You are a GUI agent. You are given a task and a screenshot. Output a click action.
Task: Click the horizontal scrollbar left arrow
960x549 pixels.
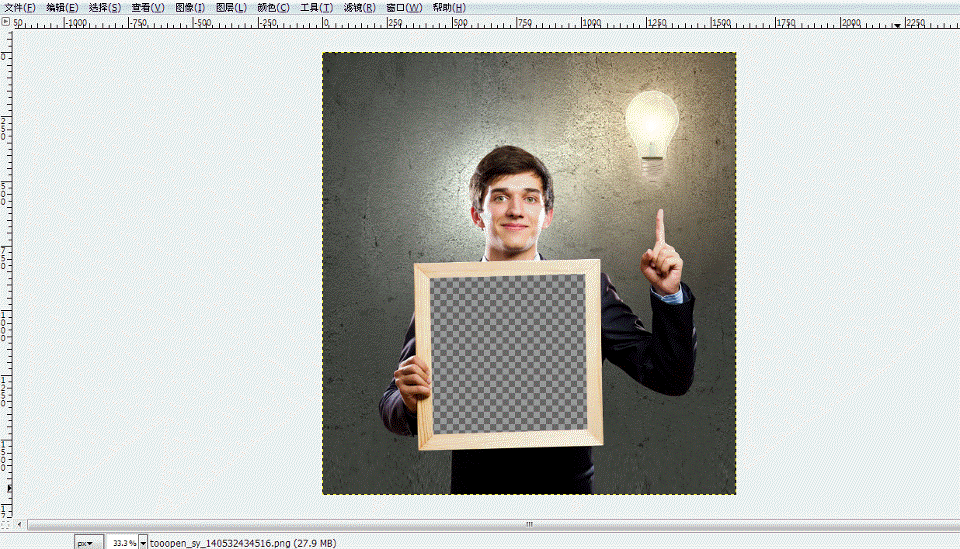20,525
